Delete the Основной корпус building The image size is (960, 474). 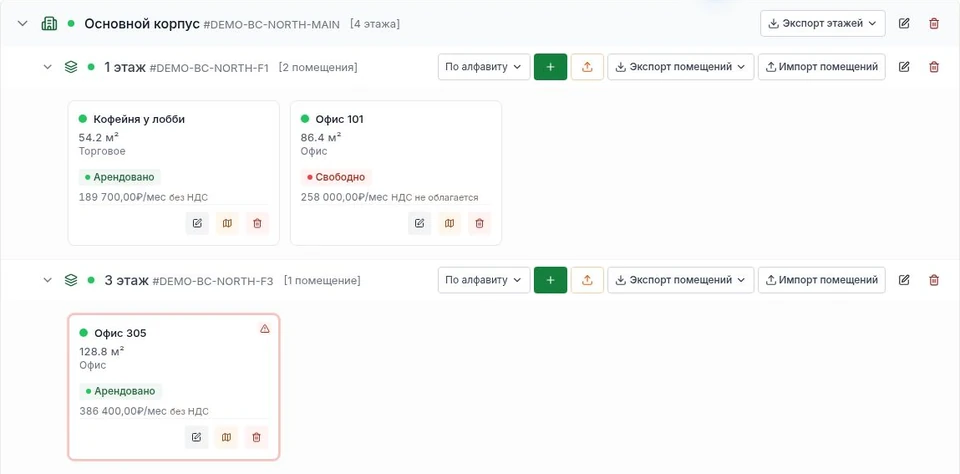[x=934, y=24]
